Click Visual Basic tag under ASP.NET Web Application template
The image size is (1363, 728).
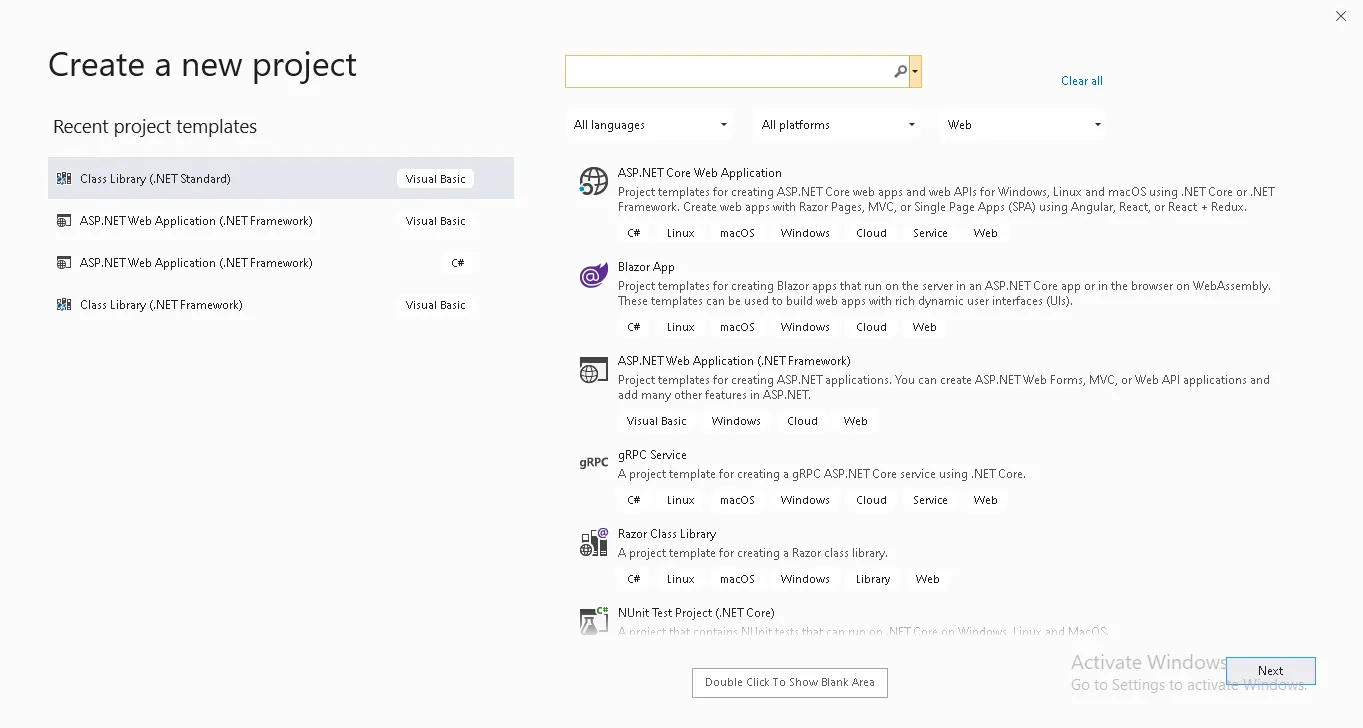657,421
